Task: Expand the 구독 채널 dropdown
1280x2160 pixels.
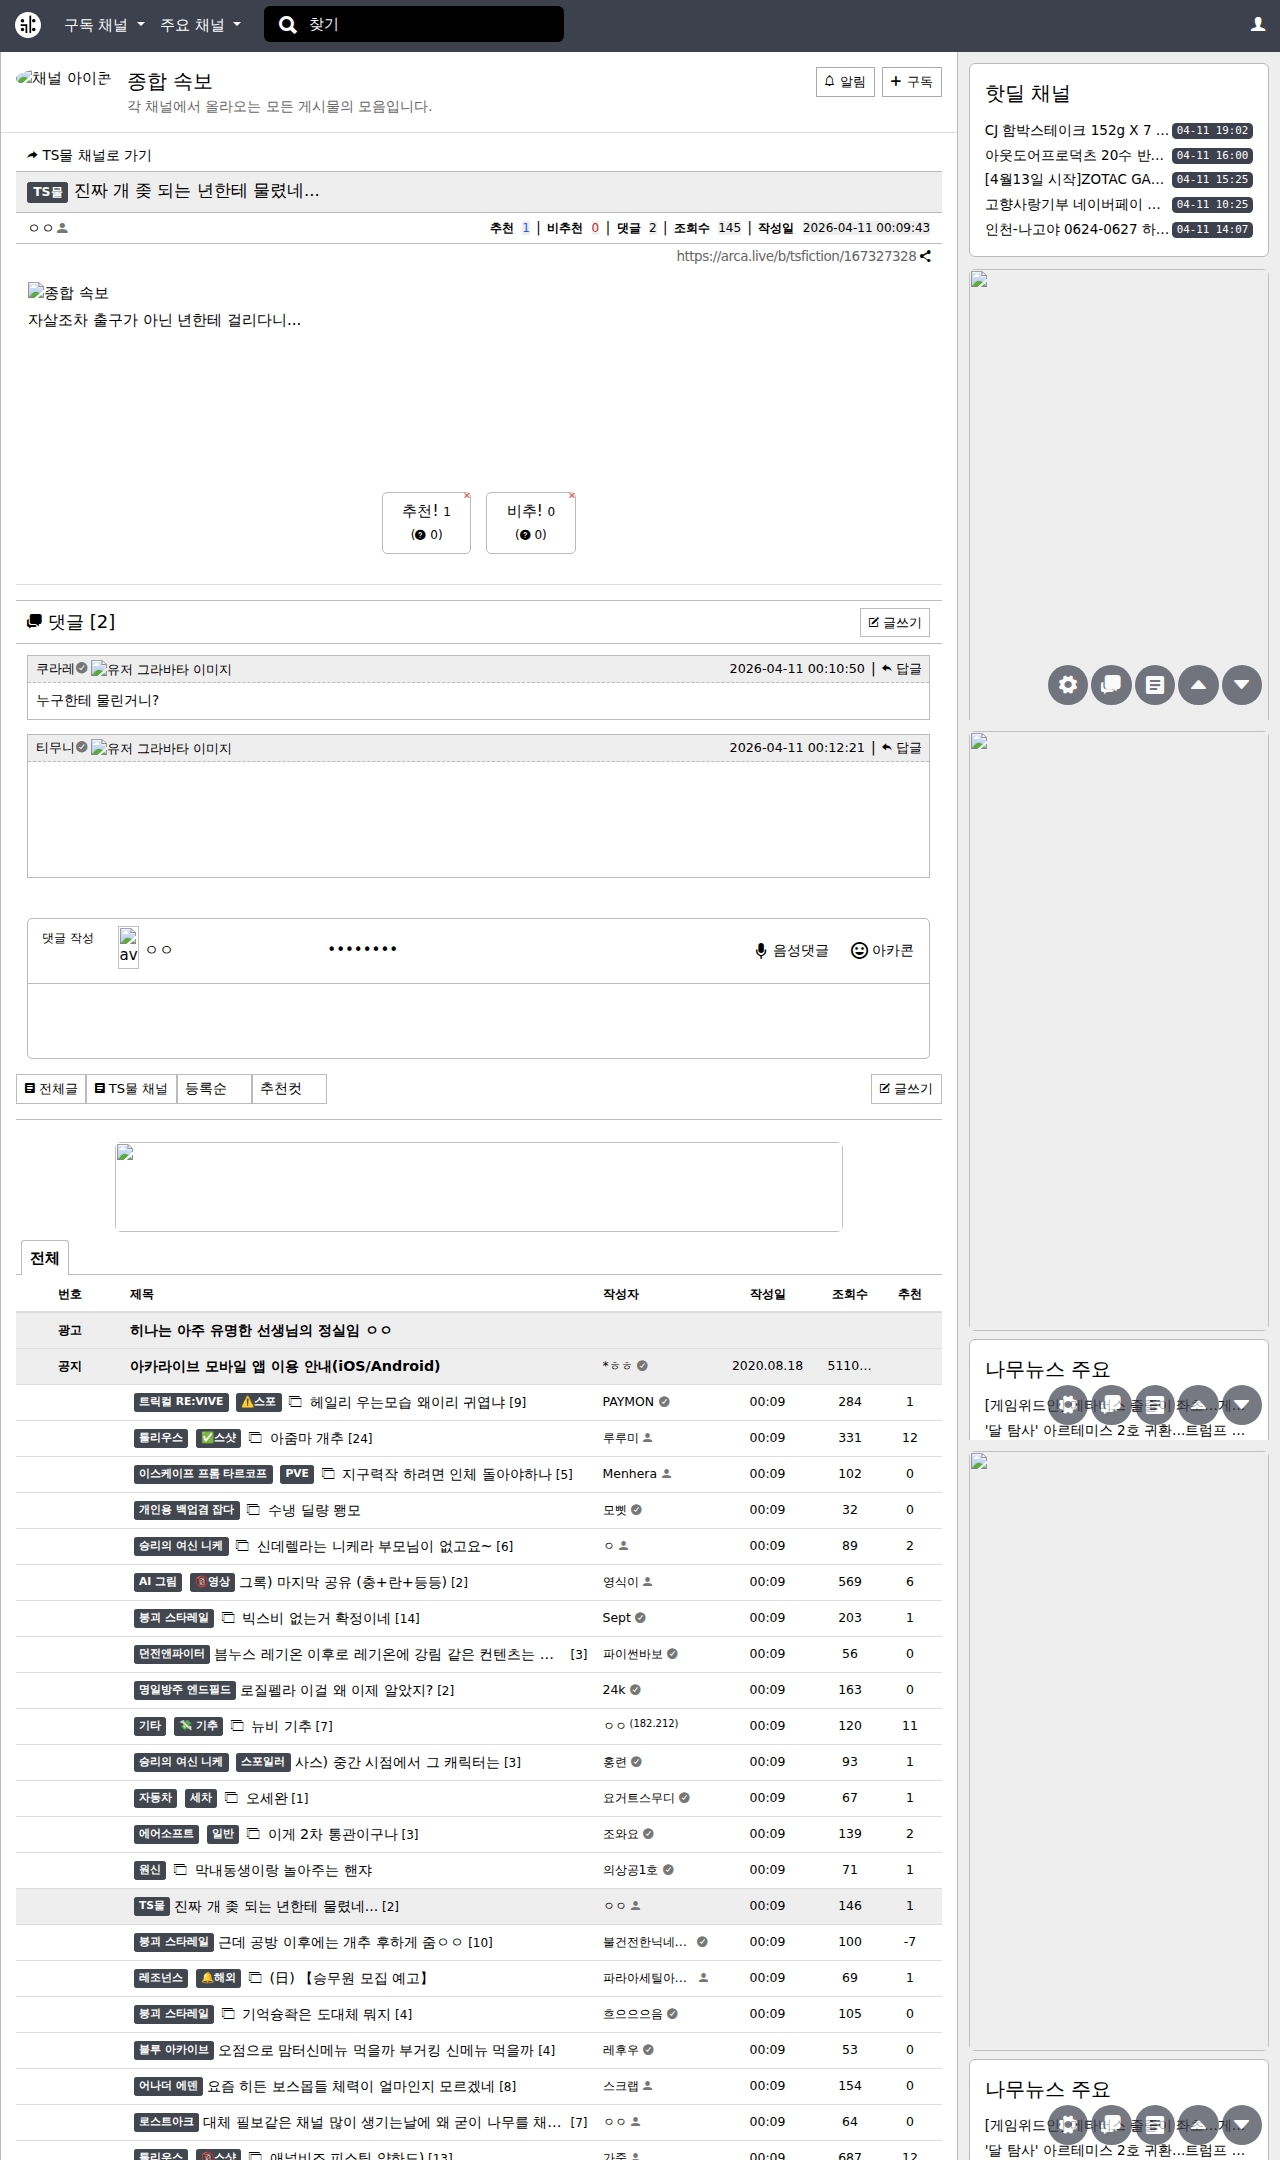Action: (x=104, y=25)
